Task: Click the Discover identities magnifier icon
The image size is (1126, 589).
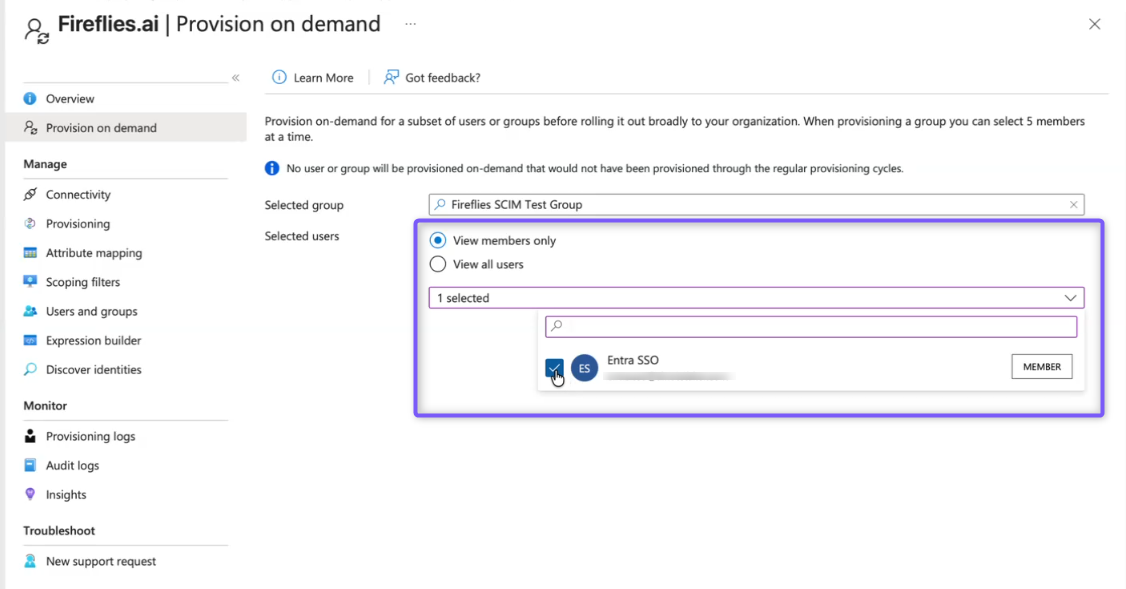Action: (x=29, y=369)
